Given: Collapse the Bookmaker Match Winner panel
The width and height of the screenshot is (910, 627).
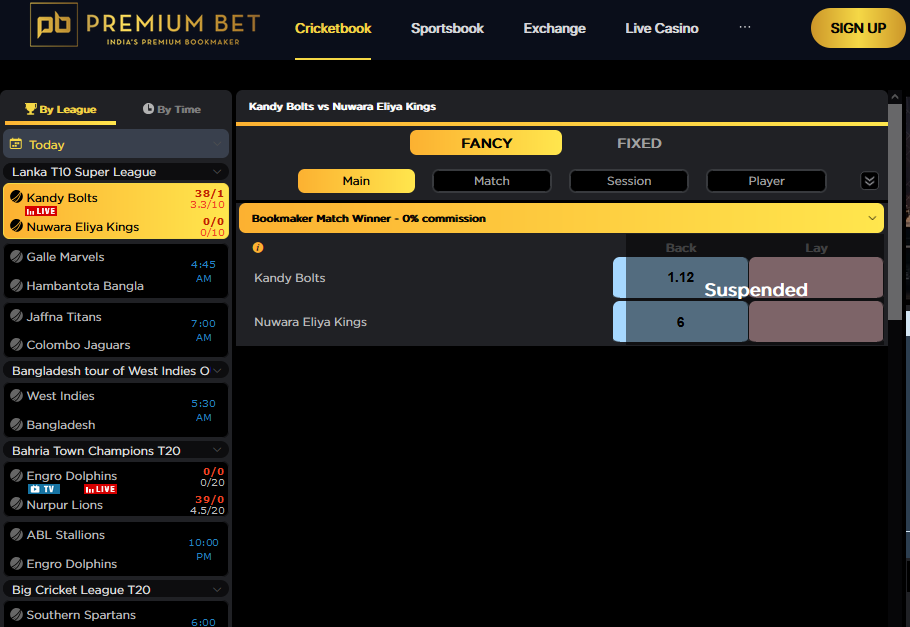Looking at the screenshot, I should pyautogui.click(x=871, y=218).
